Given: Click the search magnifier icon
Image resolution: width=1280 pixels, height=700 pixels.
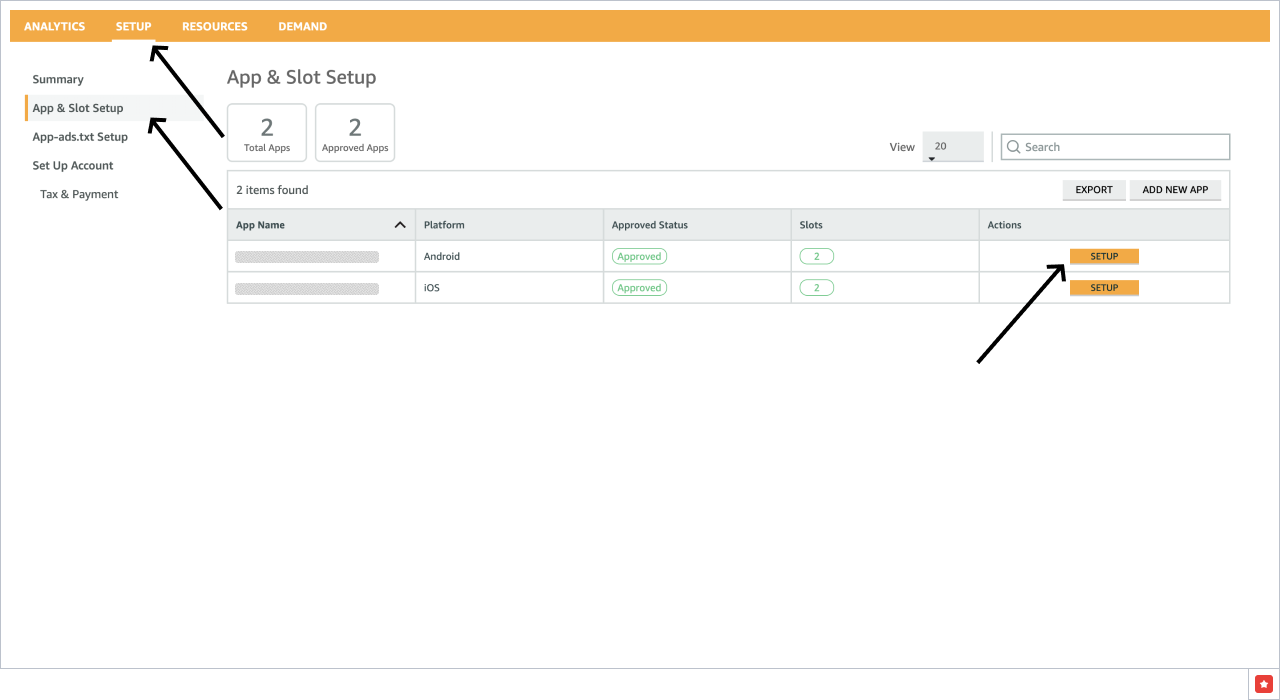Looking at the screenshot, I should 1014,146.
